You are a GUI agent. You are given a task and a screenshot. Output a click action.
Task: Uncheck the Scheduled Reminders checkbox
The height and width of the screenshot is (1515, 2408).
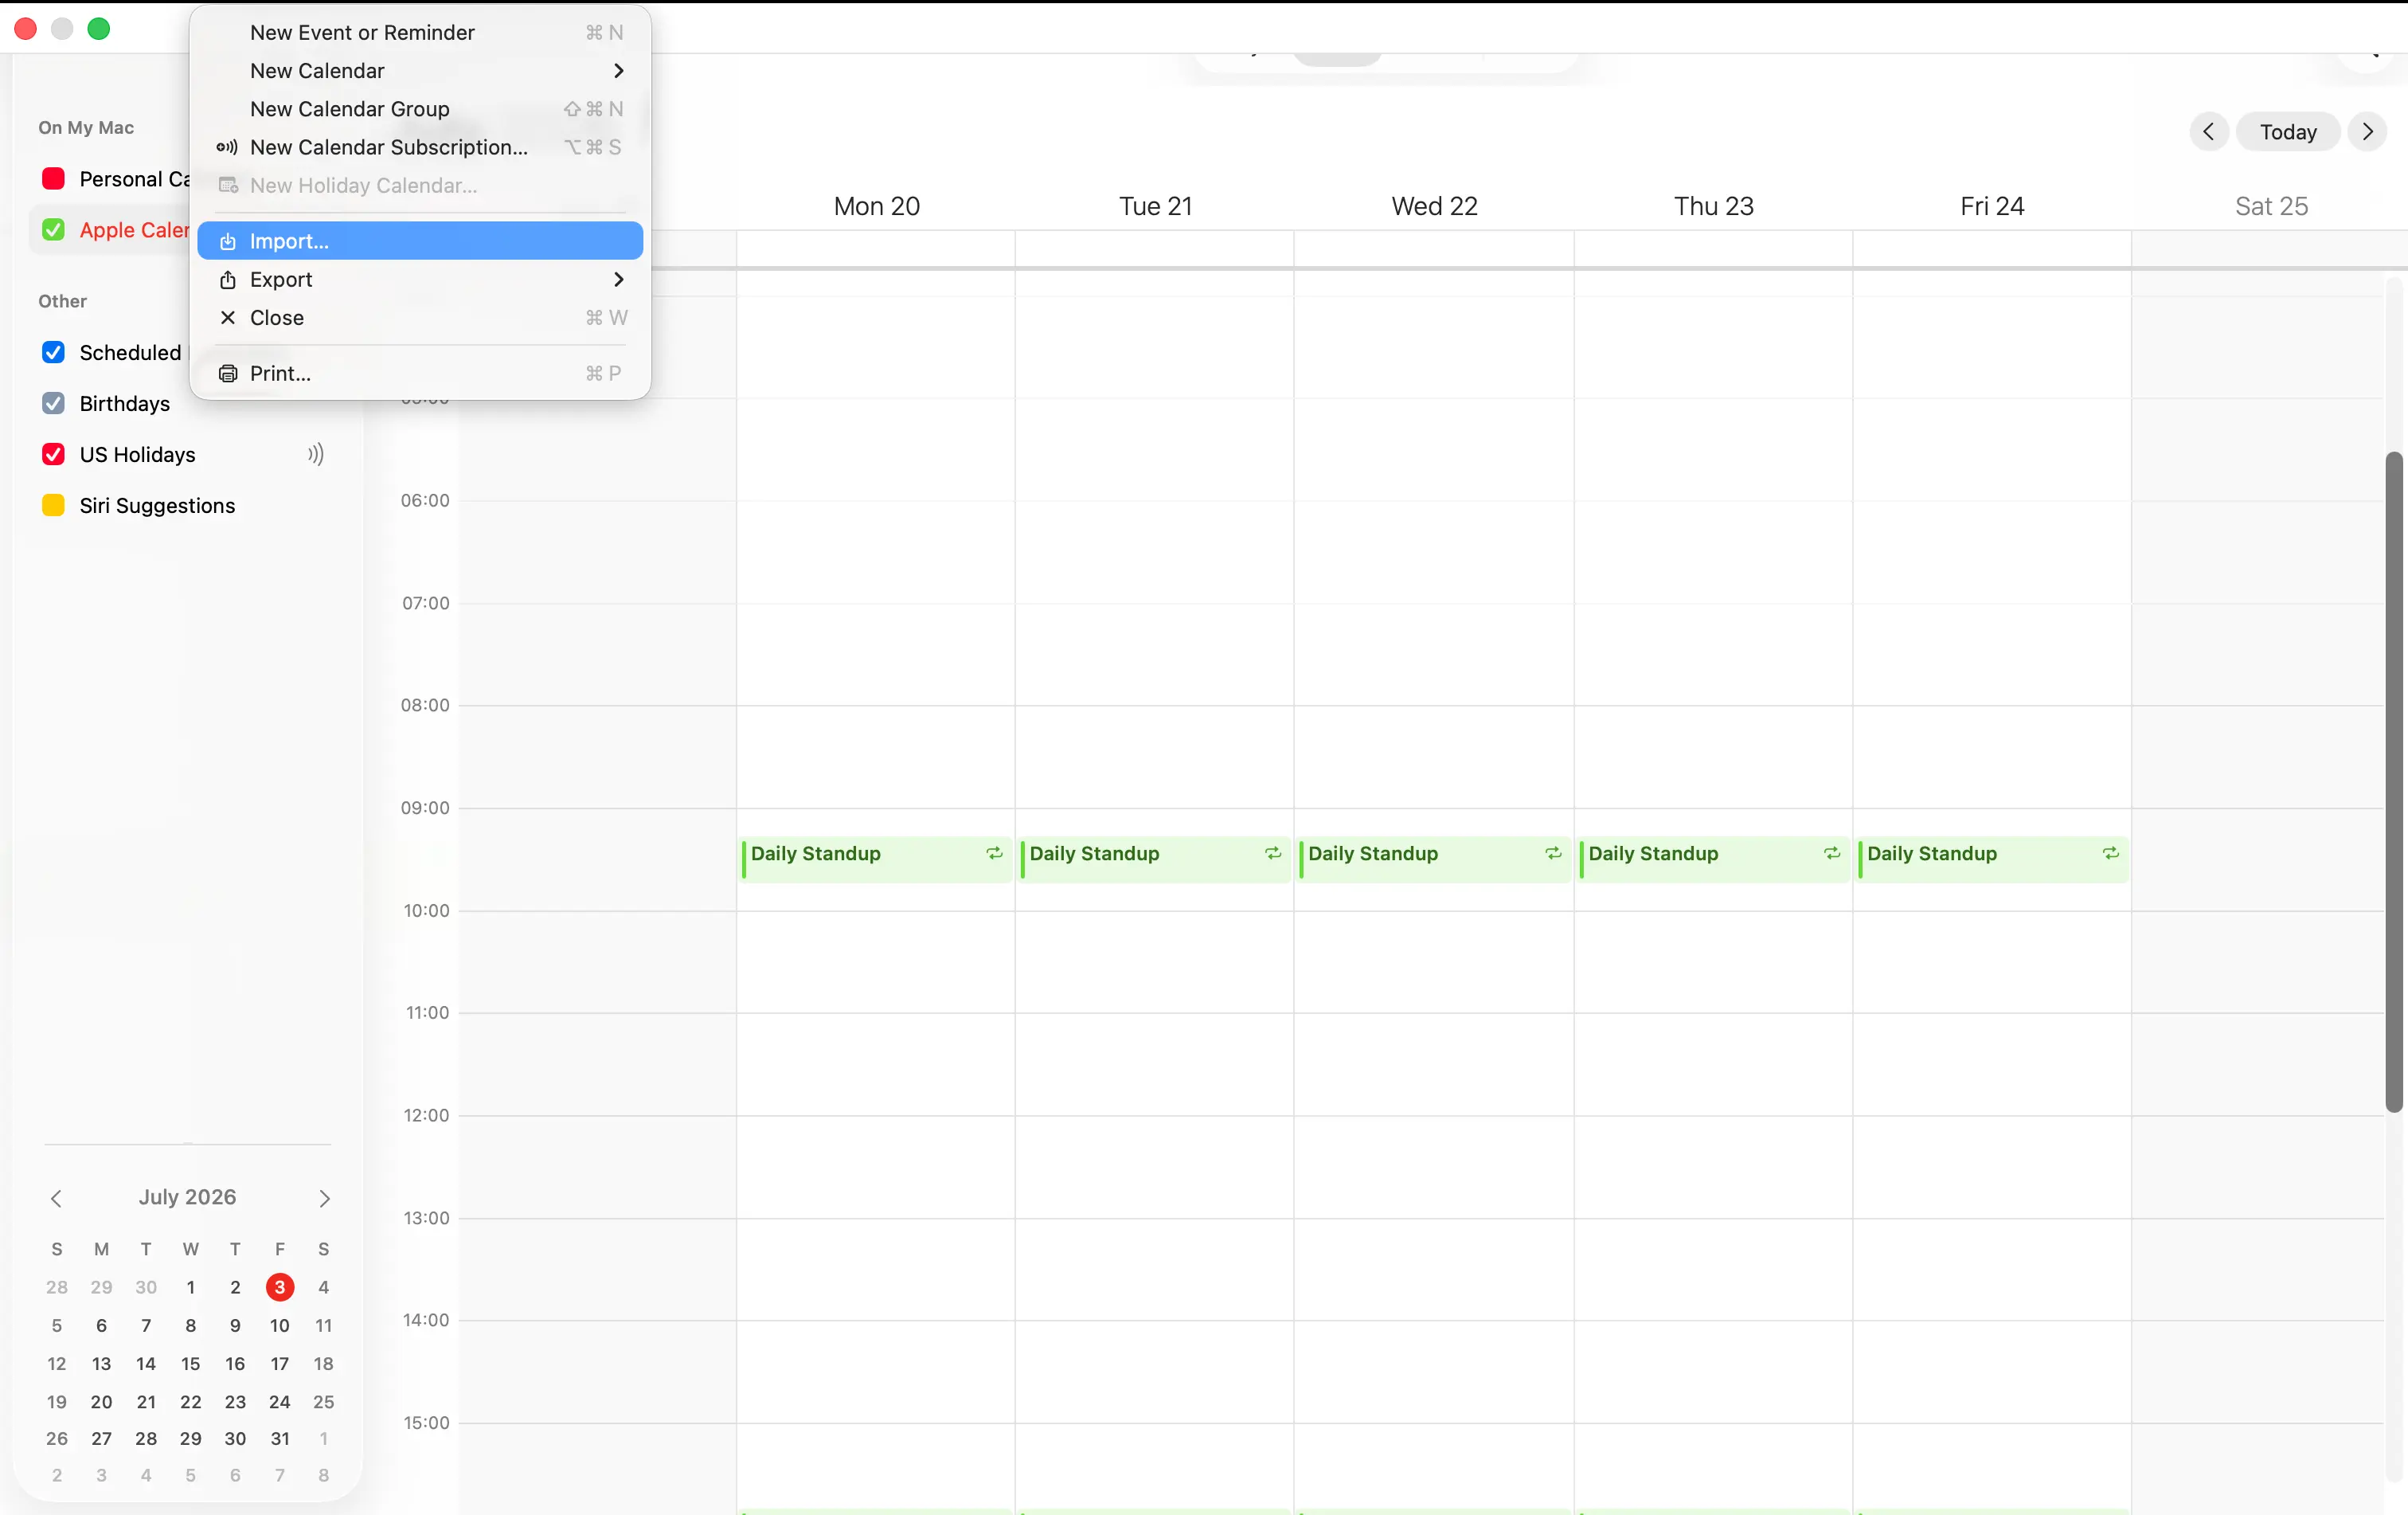(53, 352)
